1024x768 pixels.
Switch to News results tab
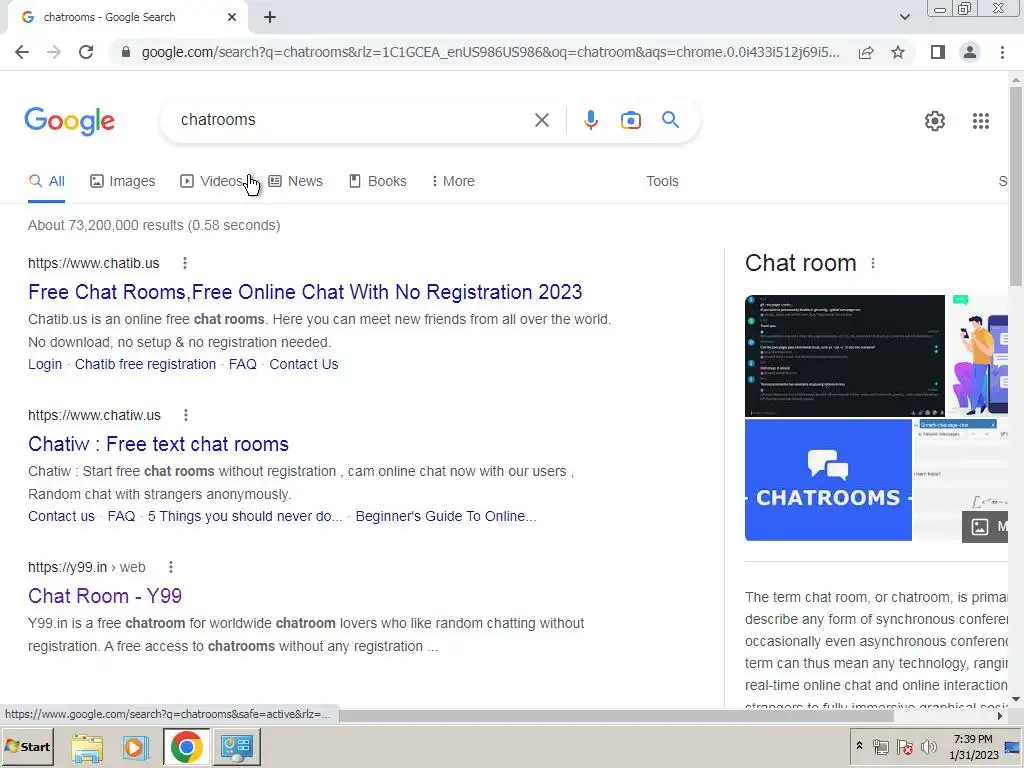pyautogui.click(x=296, y=182)
